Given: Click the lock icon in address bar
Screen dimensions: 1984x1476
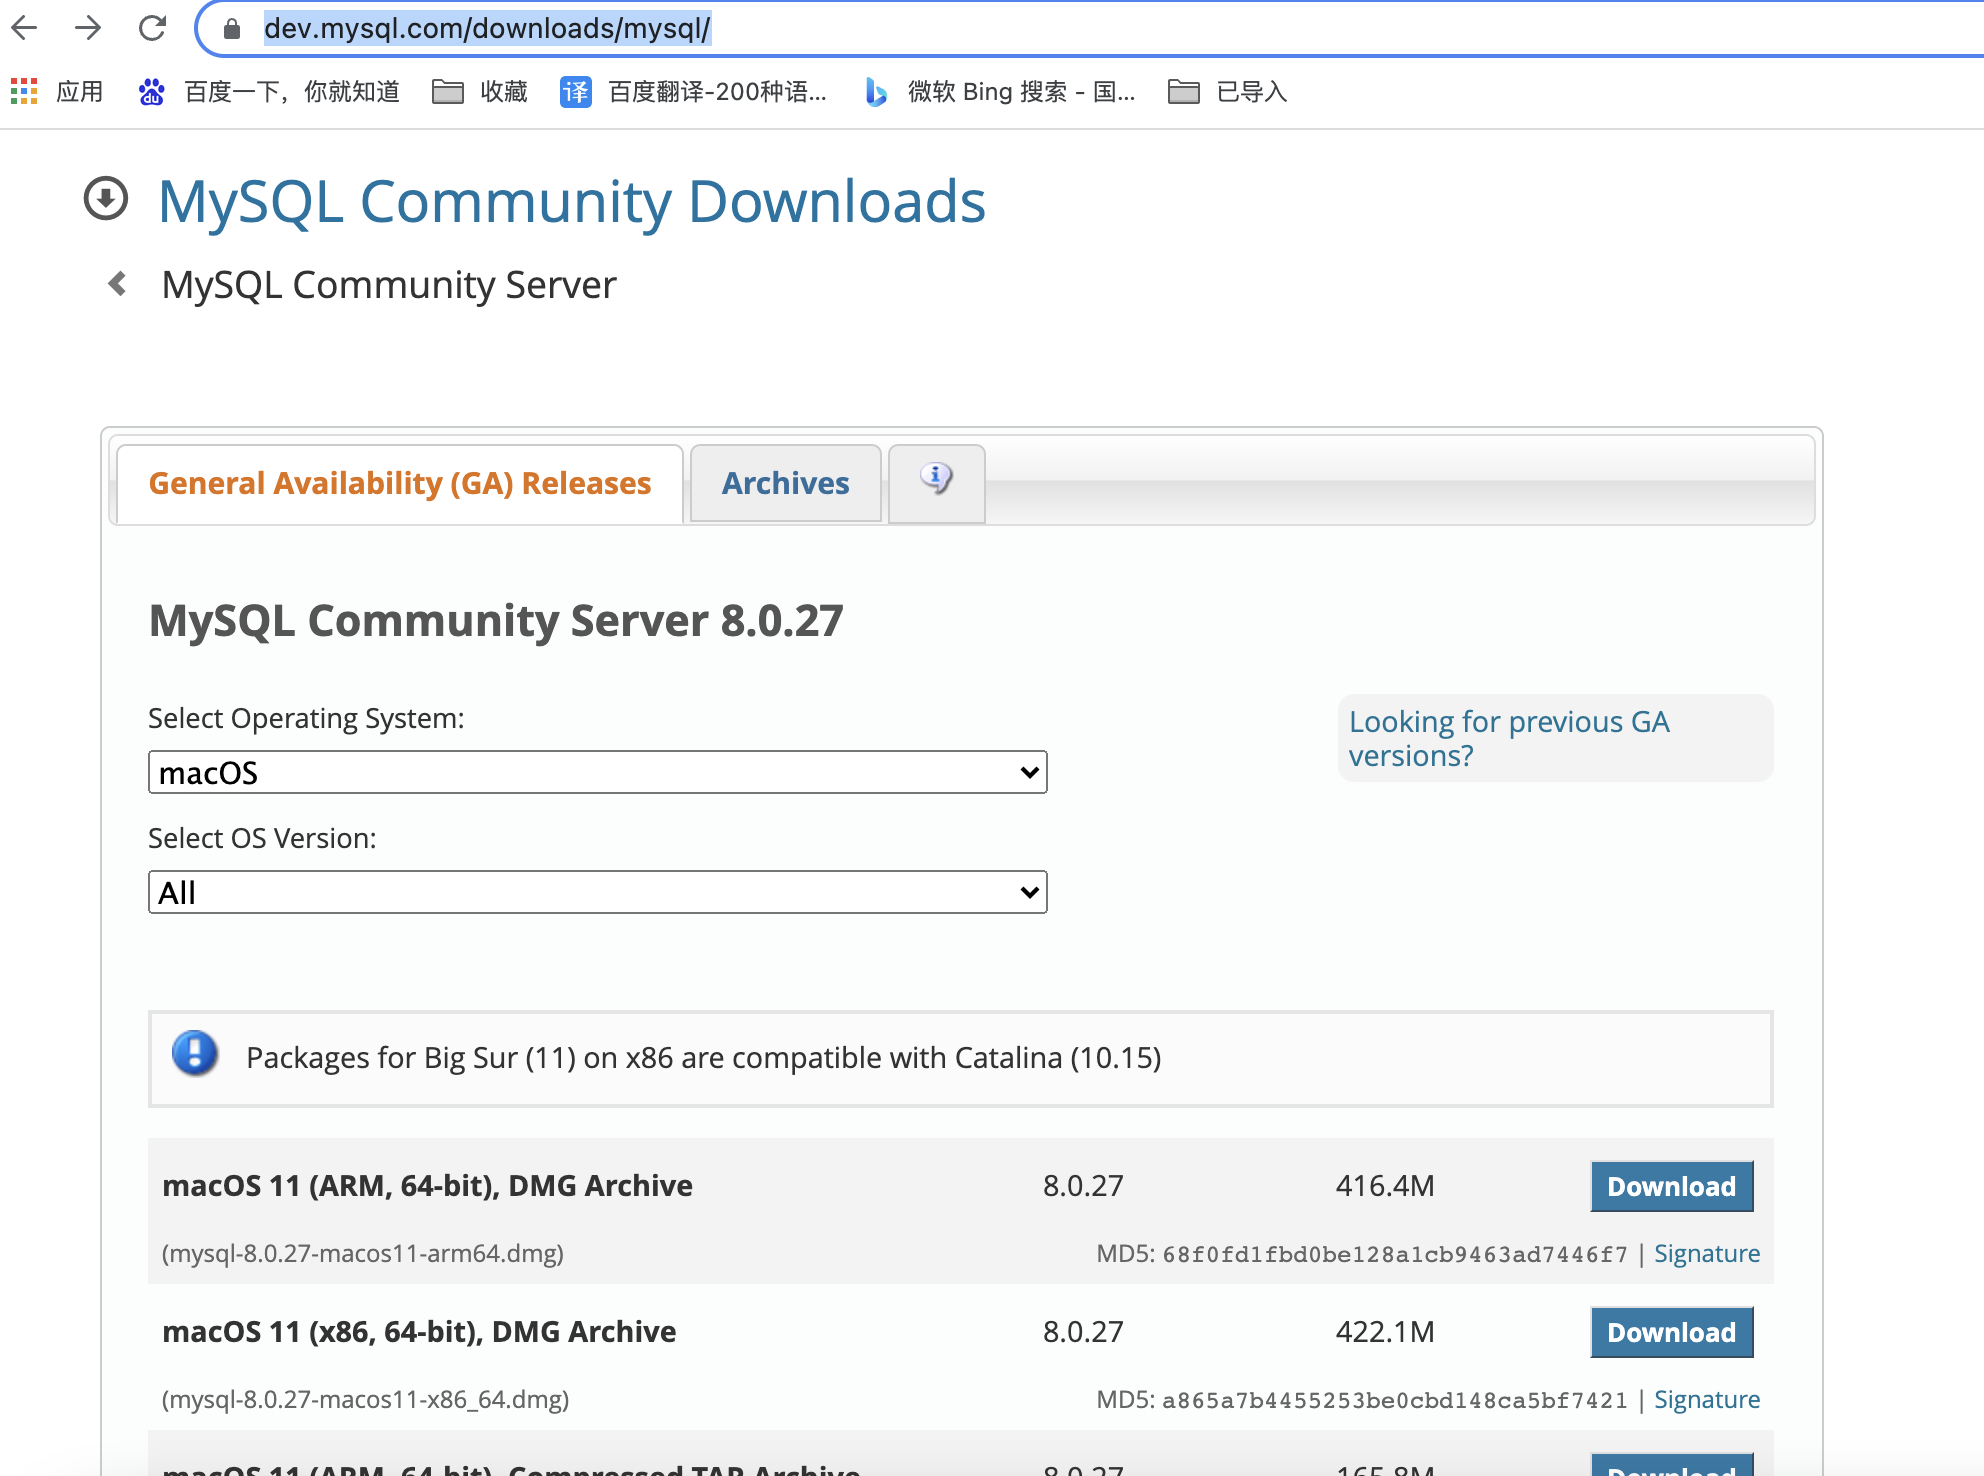Looking at the screenshot, I should point(232,29).
